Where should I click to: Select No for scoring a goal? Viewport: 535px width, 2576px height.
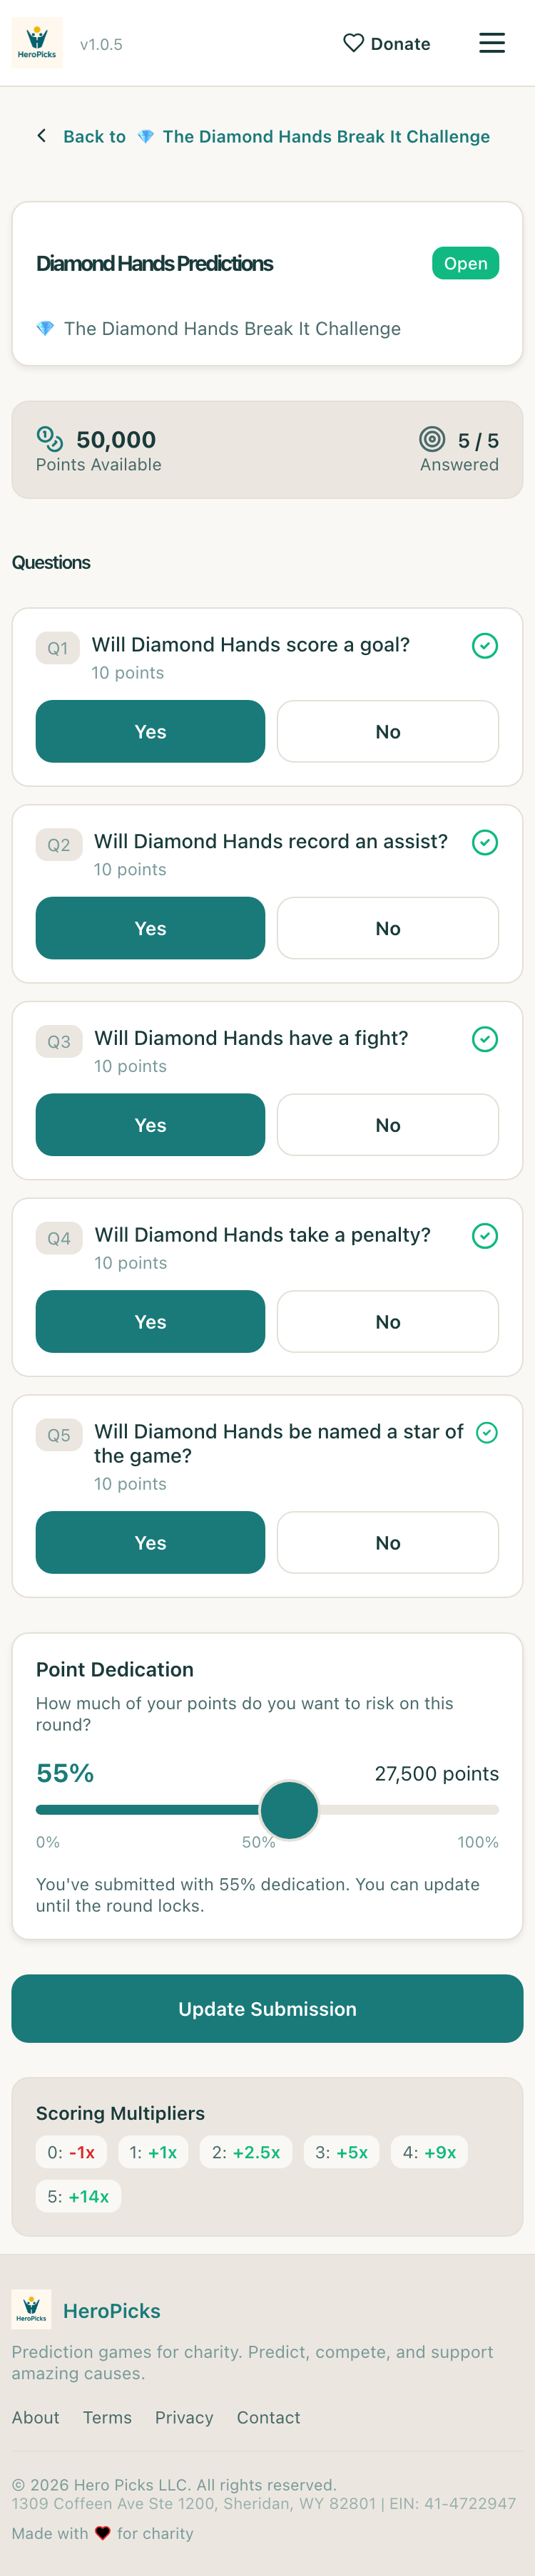click(387, 732)
